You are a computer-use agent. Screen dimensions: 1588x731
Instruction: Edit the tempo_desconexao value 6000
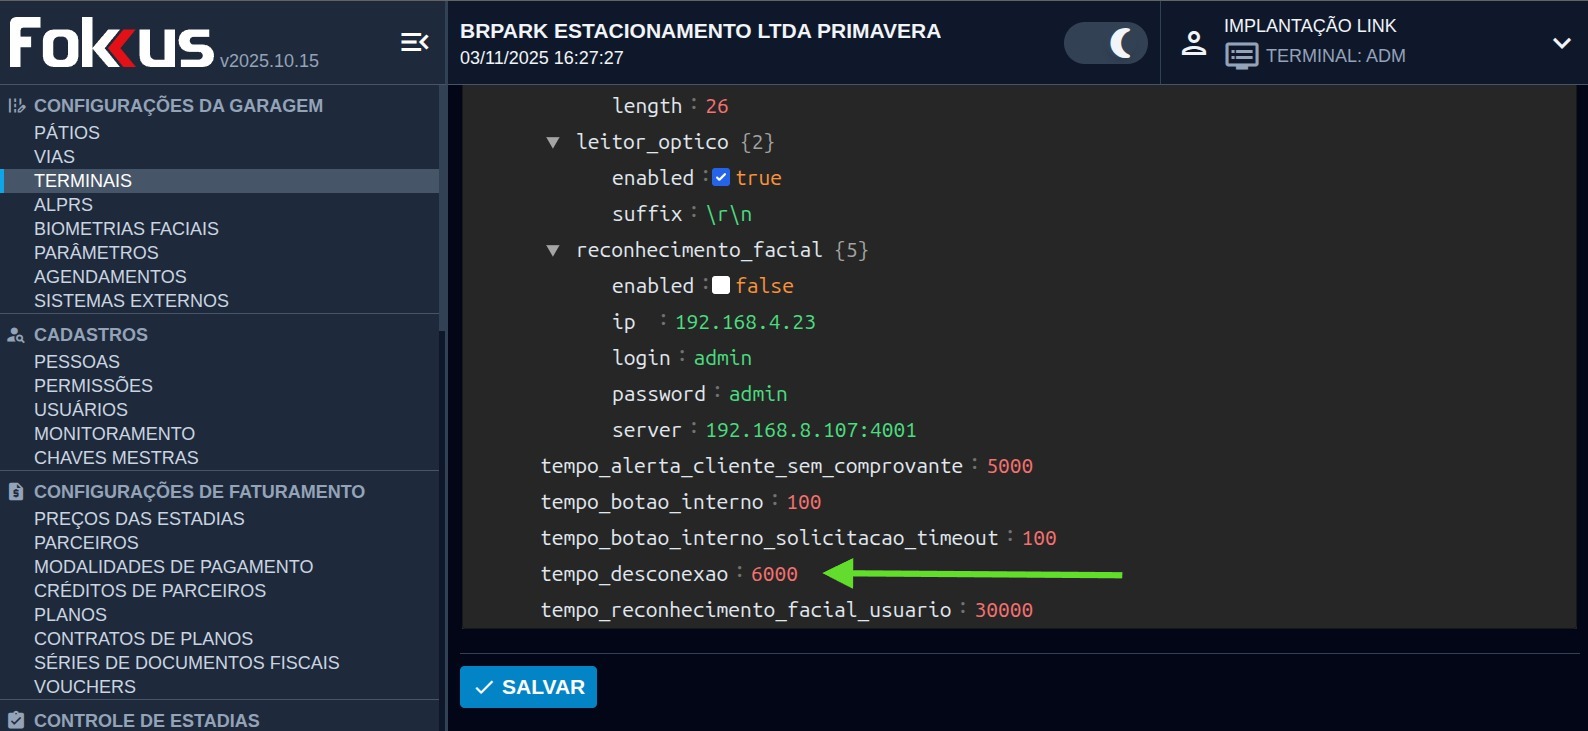coord(774,574)
